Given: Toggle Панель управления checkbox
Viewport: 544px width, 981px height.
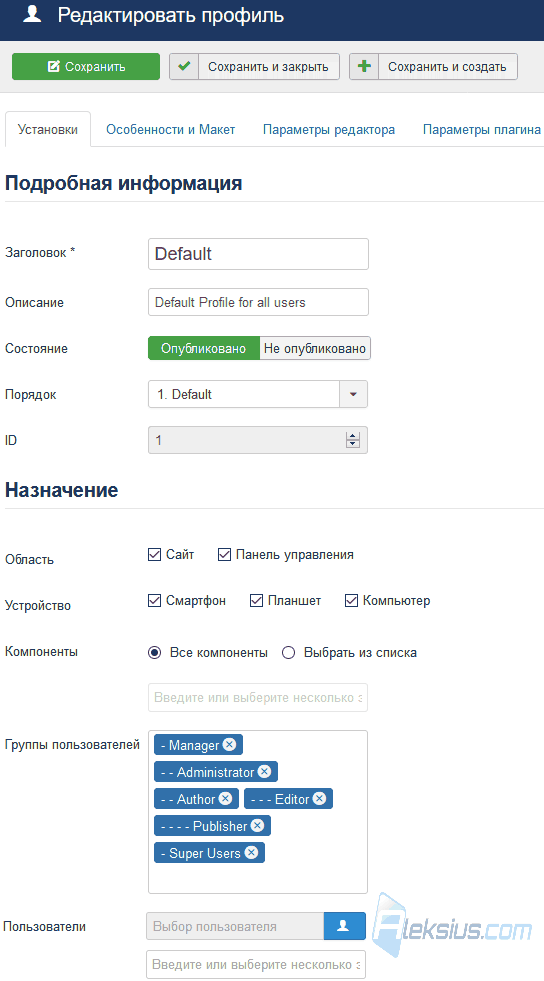Looking at the screenshot, I should coord(224,554).
